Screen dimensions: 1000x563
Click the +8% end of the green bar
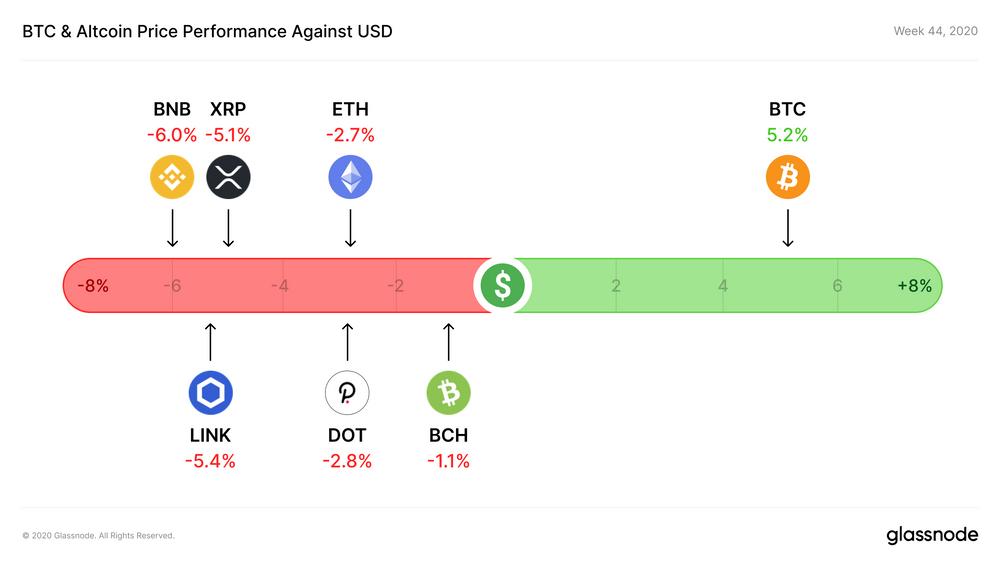pos(914,286)
